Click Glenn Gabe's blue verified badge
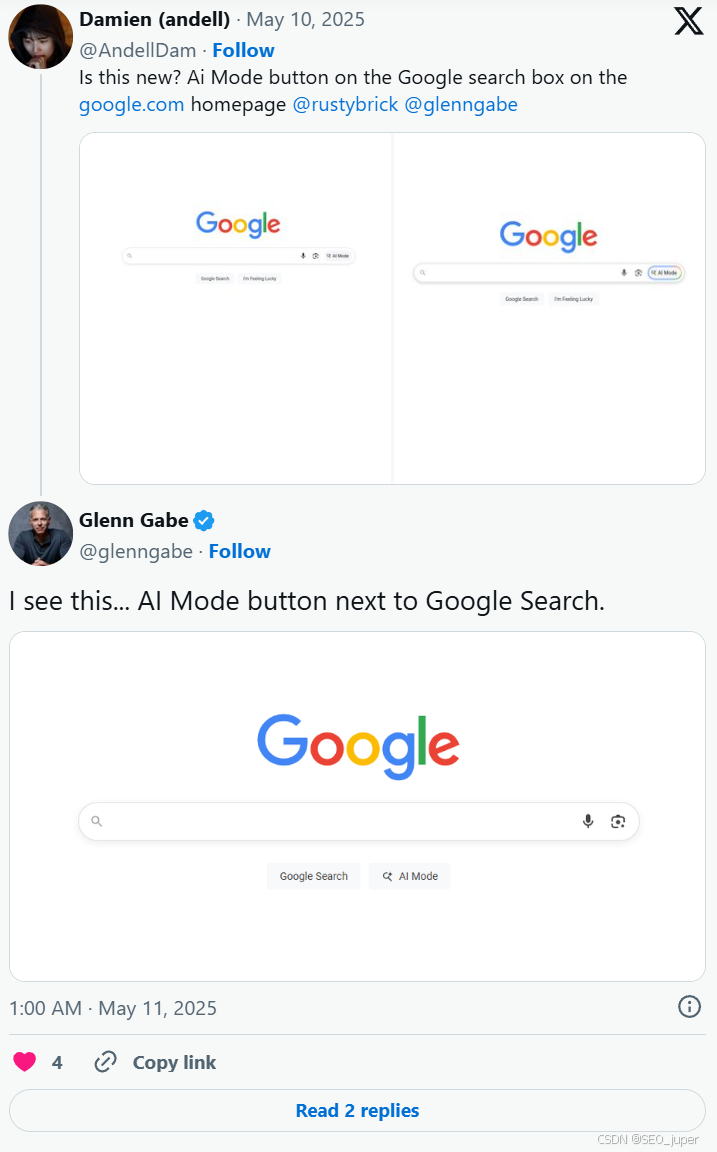Image resolution: width=717 pixels, height=1152 pixels. [202, 520]
